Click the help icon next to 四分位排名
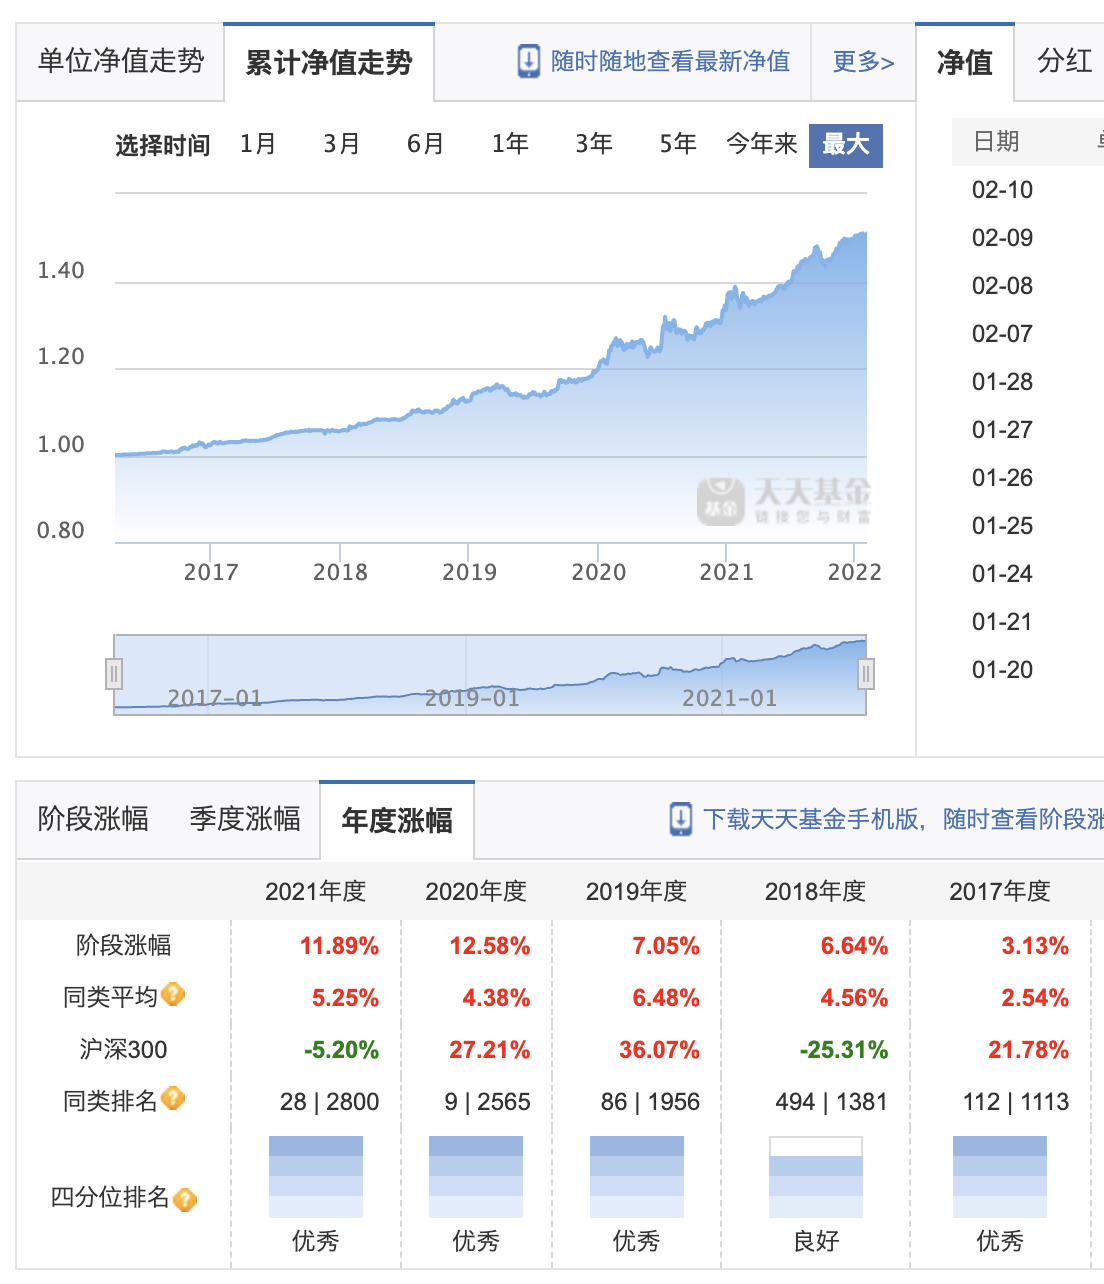 [x=185, y=1199]
